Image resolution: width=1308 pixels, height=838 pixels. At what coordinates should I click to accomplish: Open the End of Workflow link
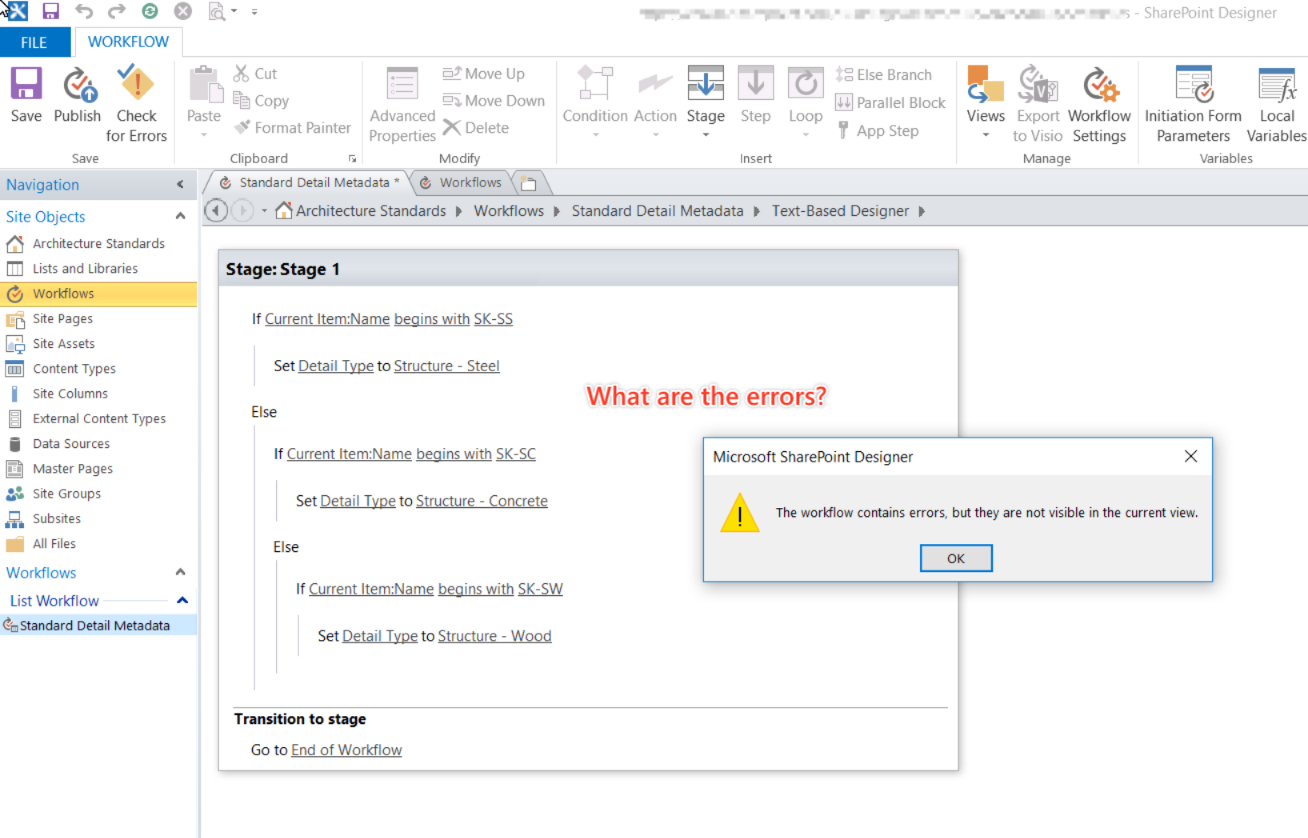[x=346, y=749]
